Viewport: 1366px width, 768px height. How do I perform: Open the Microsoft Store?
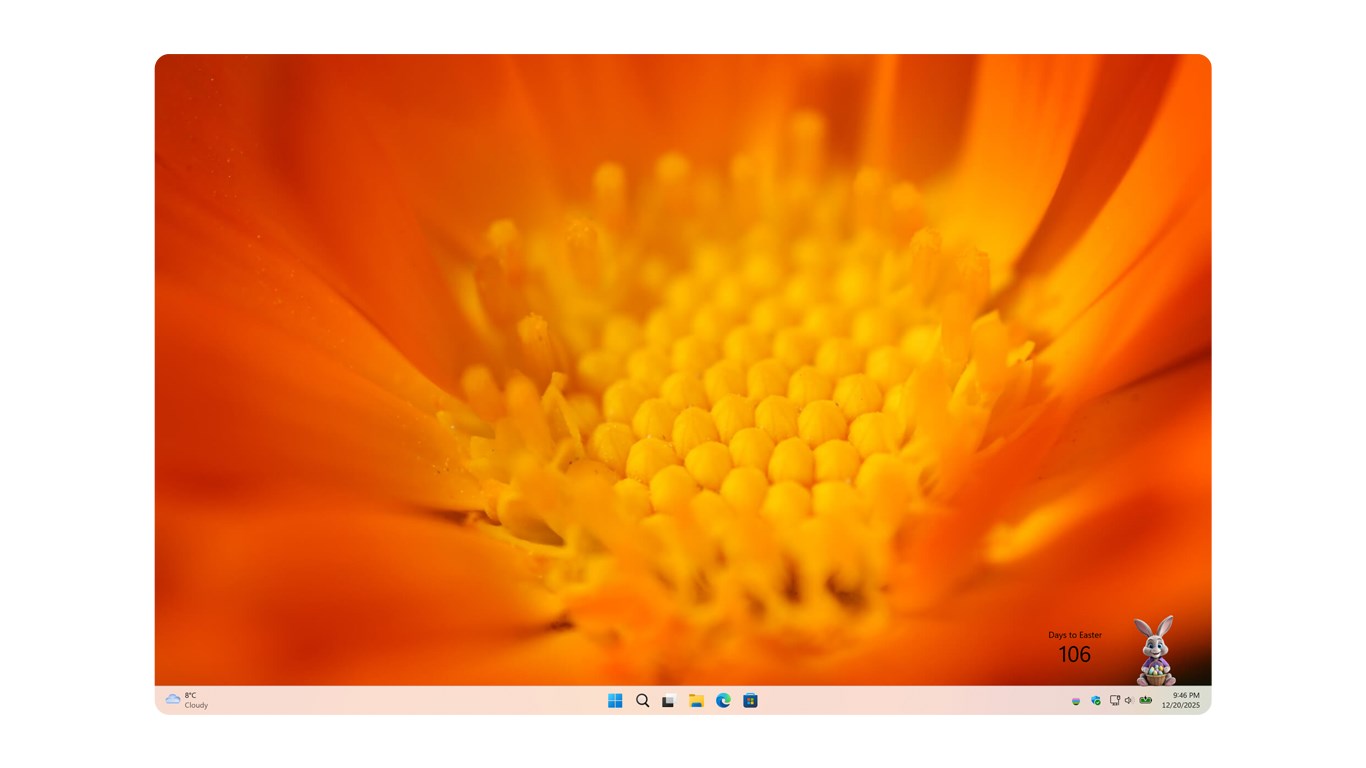pyautogui.click(x=748, y=701)
